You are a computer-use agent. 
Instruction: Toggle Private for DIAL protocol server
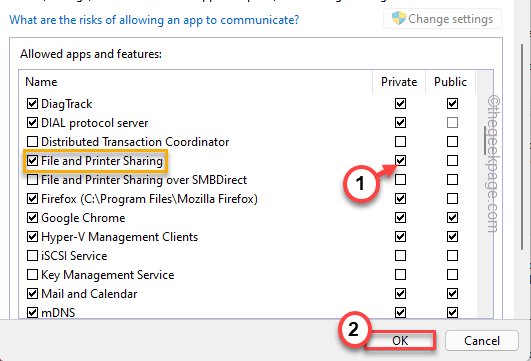coord(400,123)
